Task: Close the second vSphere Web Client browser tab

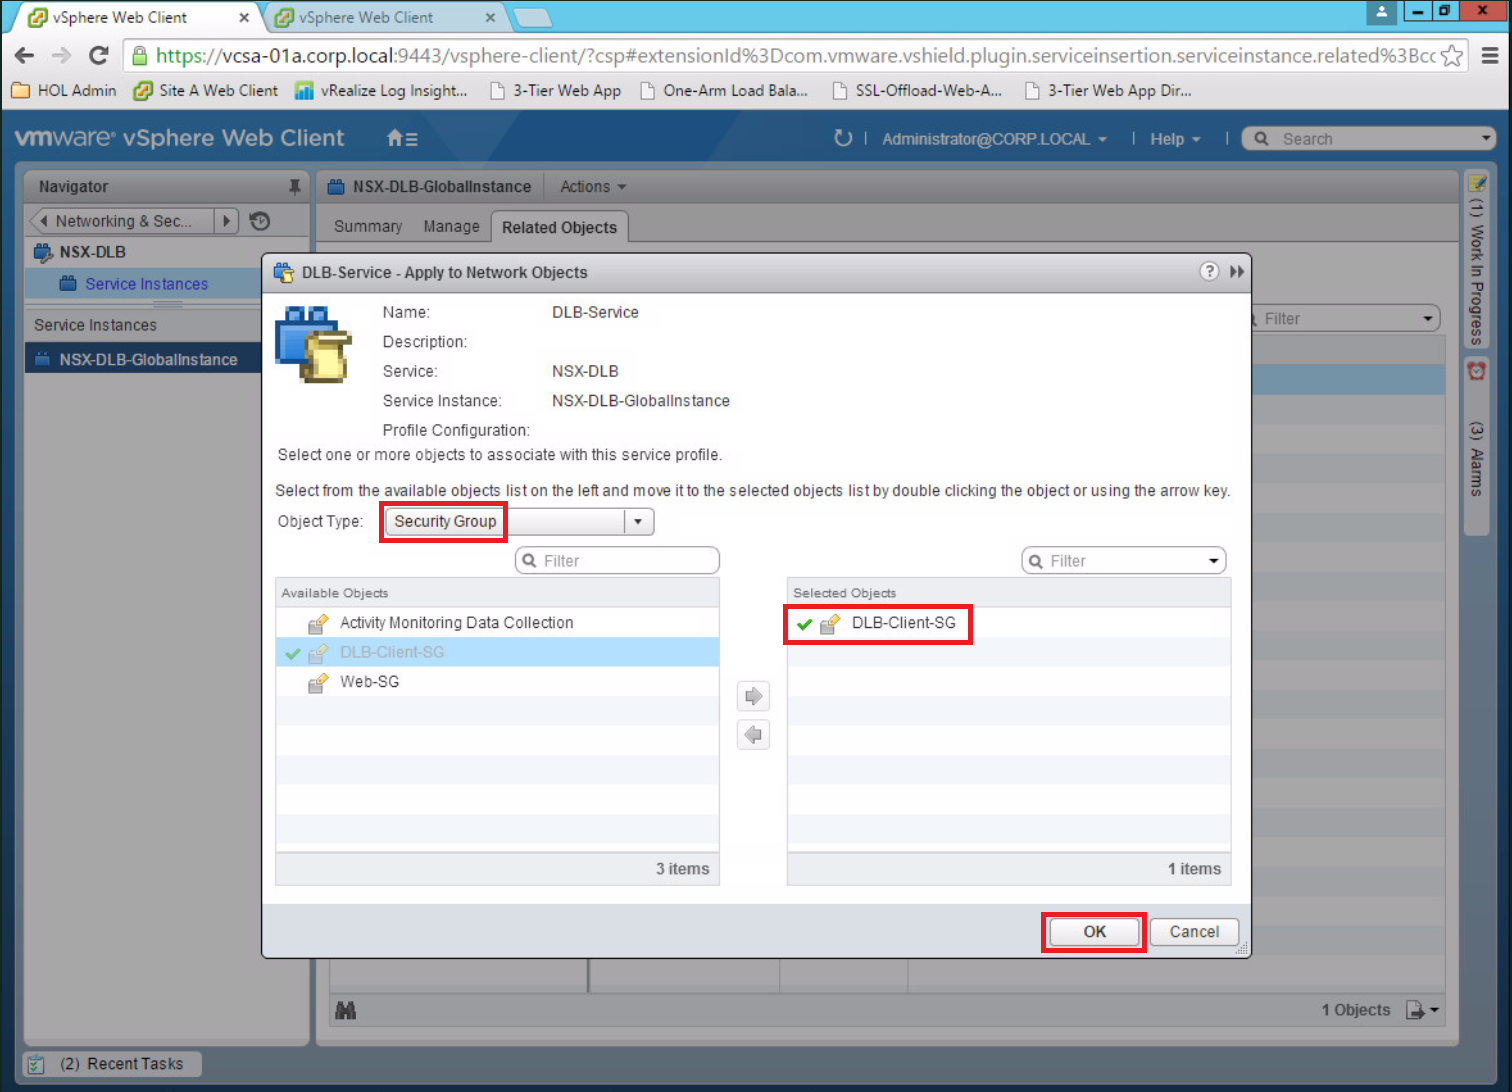Action: pos(491,18)
